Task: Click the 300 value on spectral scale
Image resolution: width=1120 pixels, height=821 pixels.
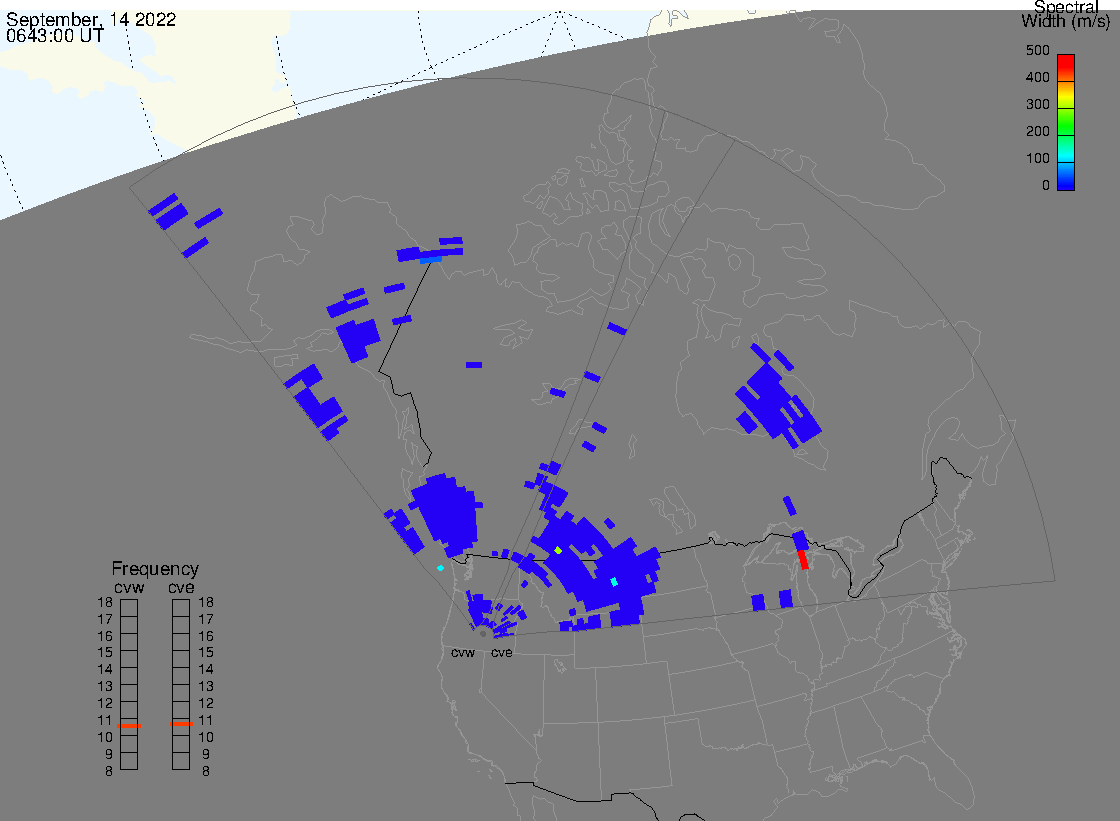Action: 1037,104
